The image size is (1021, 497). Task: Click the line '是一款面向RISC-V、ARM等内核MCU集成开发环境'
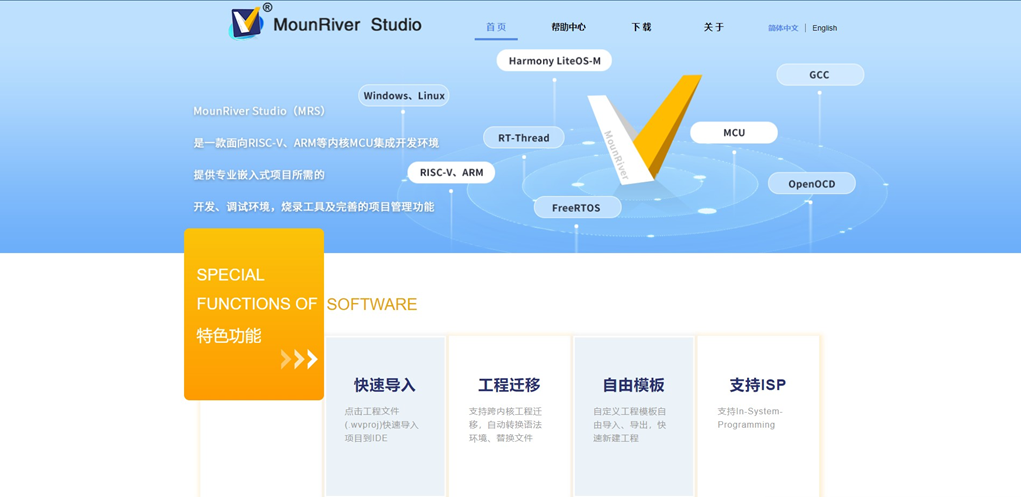(x=316, y=143)
